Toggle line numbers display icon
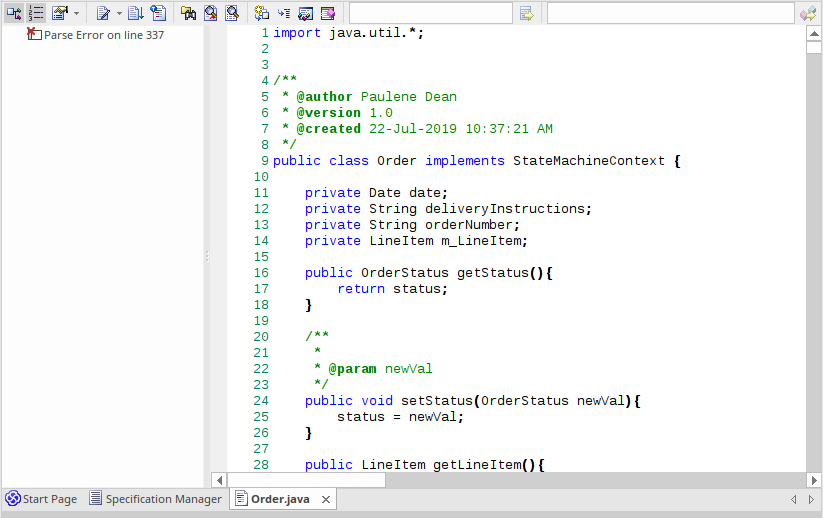 (36, 13)
